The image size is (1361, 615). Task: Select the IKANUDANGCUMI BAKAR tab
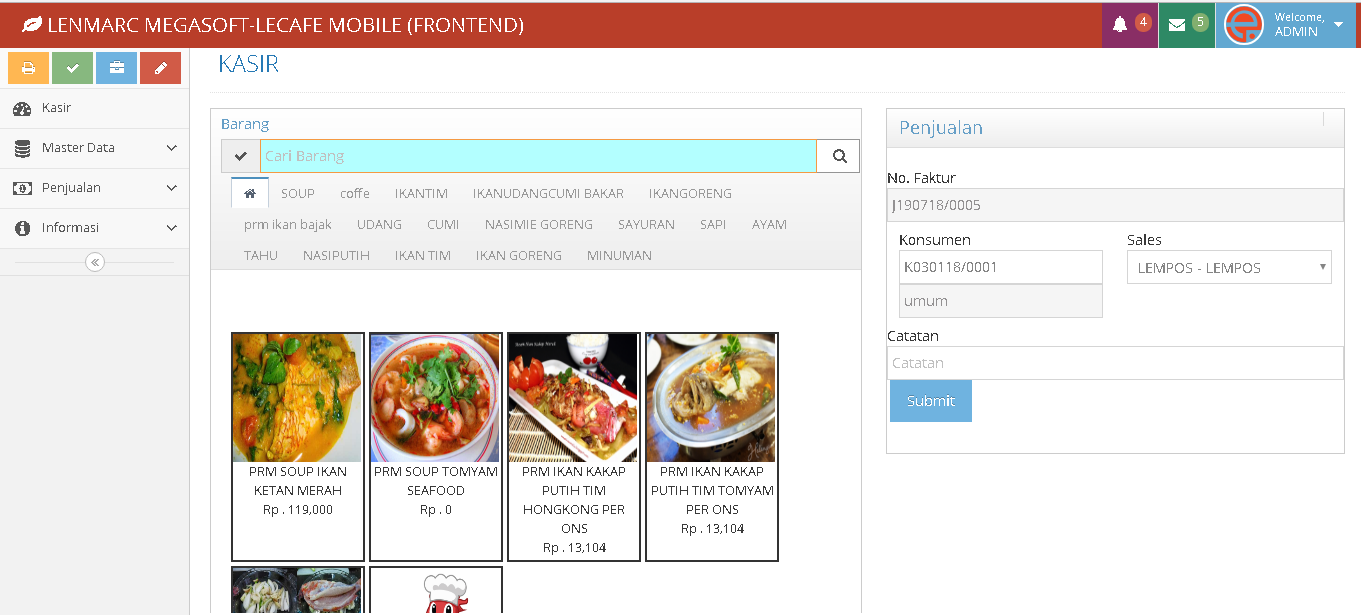point(548,193)
